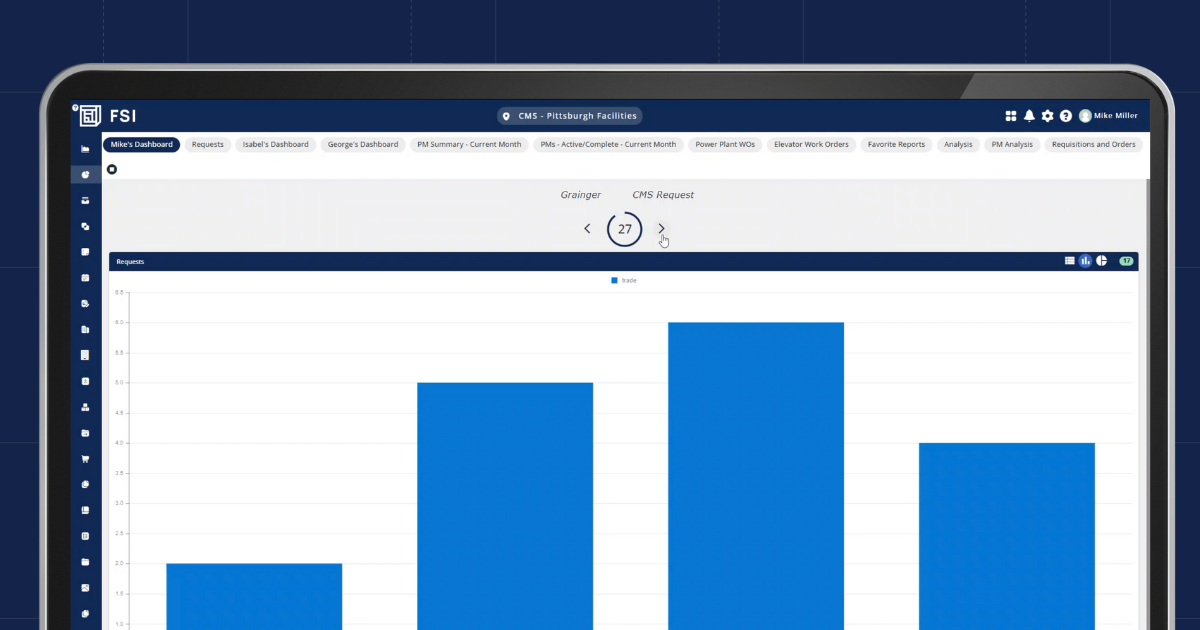
Task: Click the y-axis label 5.0
Action: (118, 383)
